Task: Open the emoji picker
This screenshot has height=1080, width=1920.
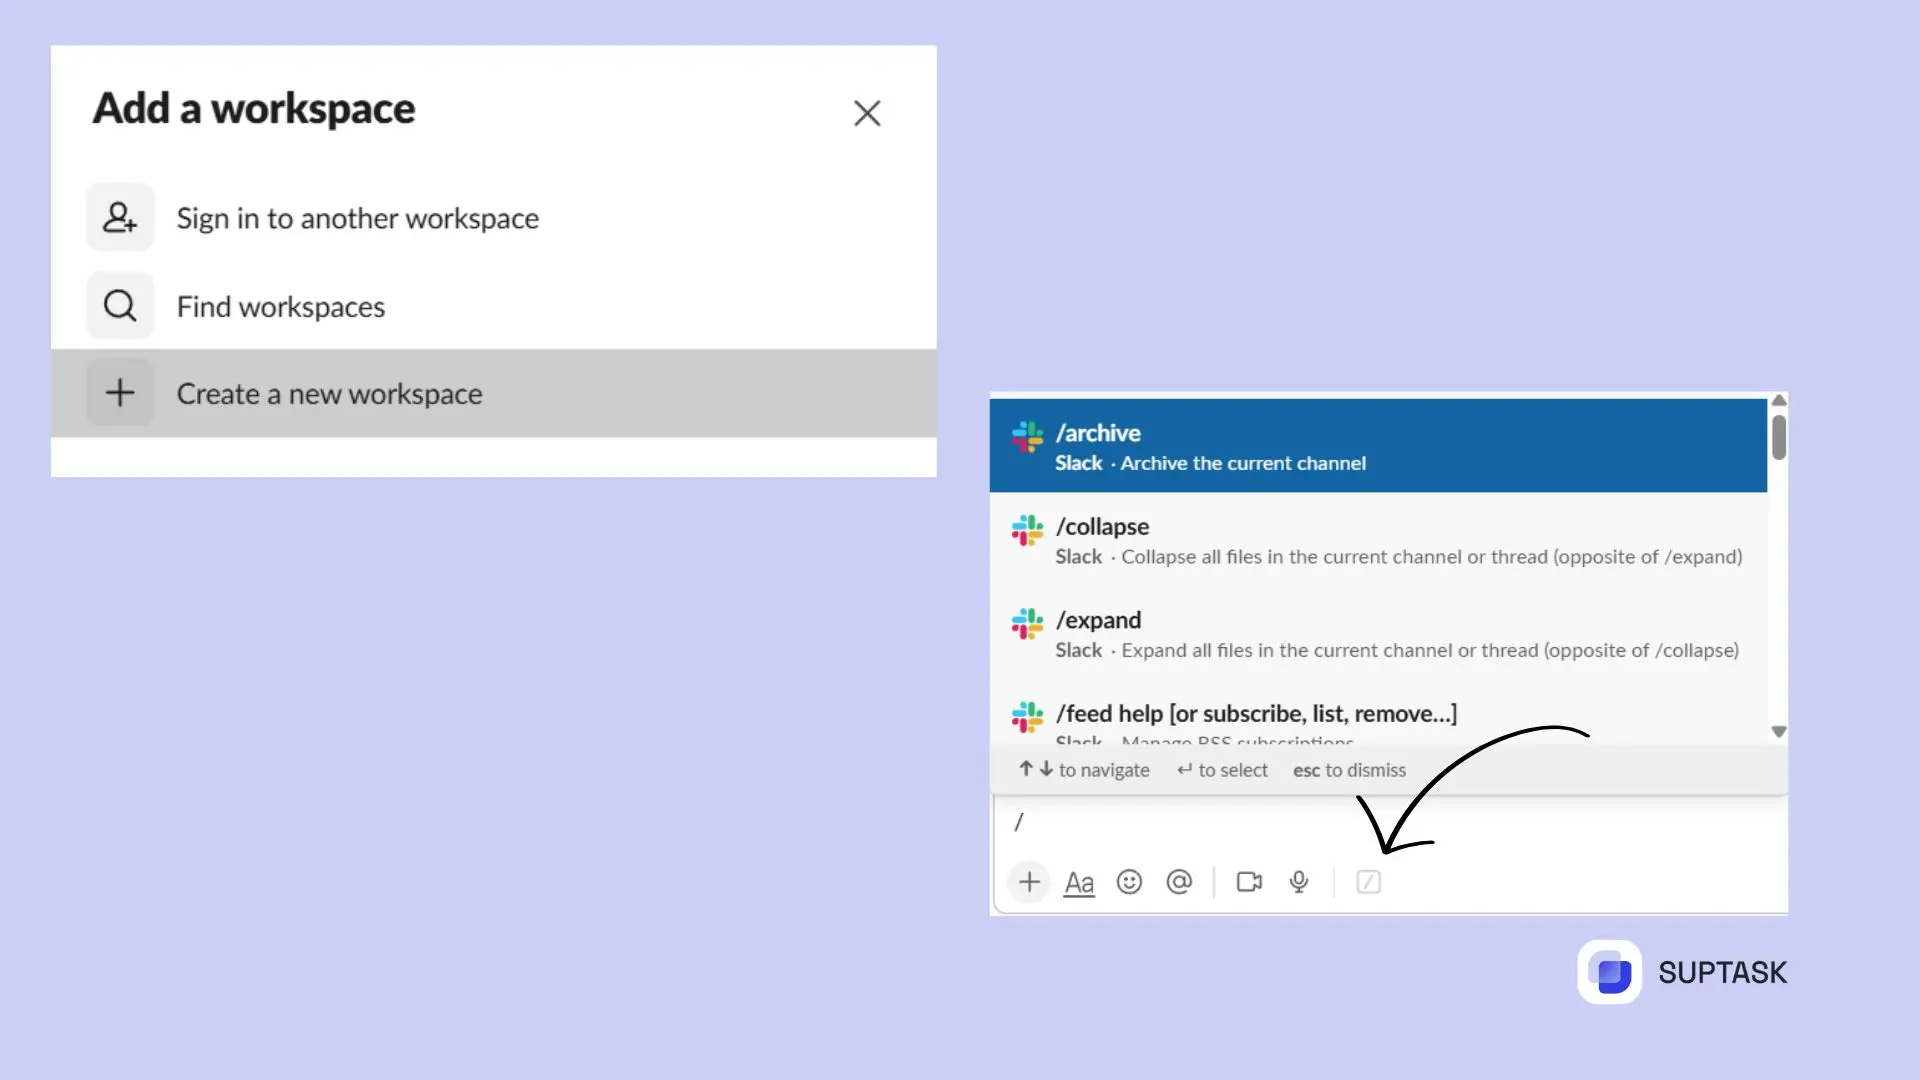Action: tap(1129, 882)
